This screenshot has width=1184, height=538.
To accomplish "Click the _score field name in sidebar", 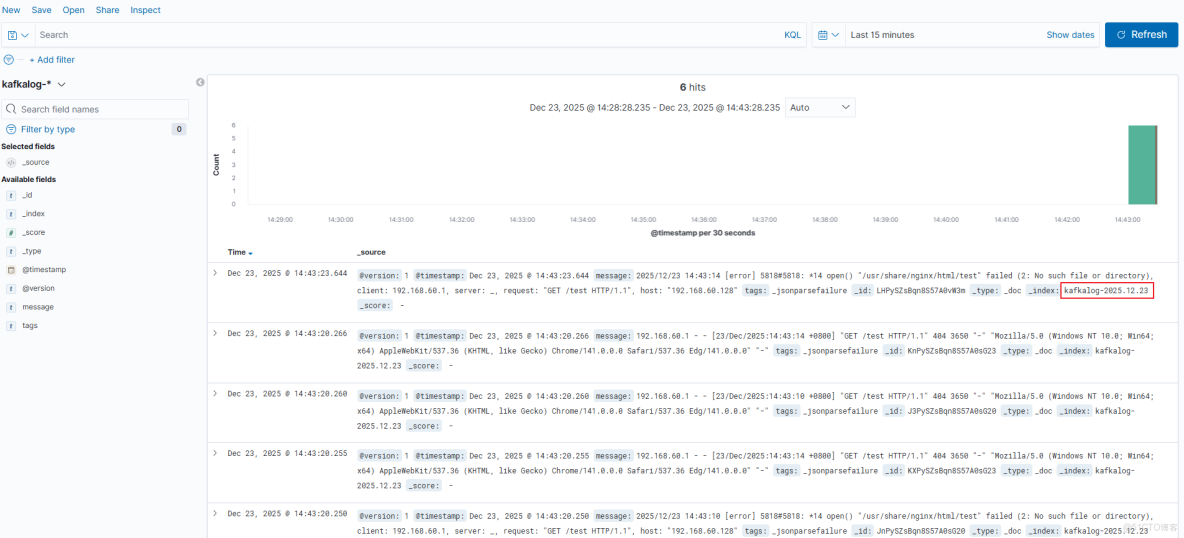I will pos(33,233).
